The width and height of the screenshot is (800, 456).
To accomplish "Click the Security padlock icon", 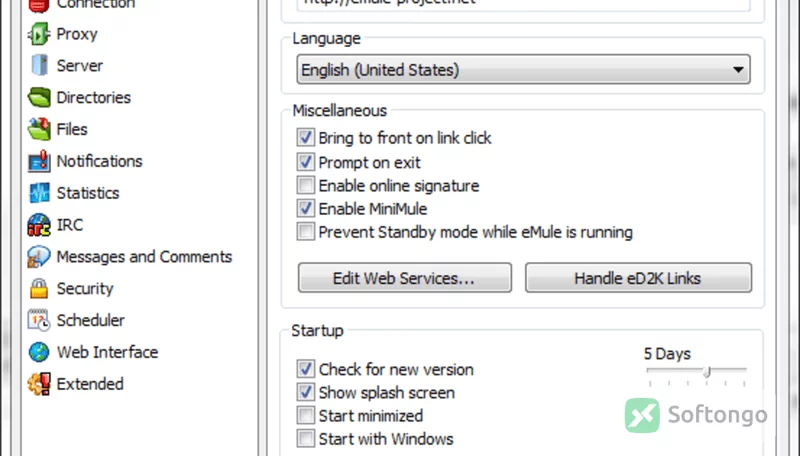I will click(39, 288).
